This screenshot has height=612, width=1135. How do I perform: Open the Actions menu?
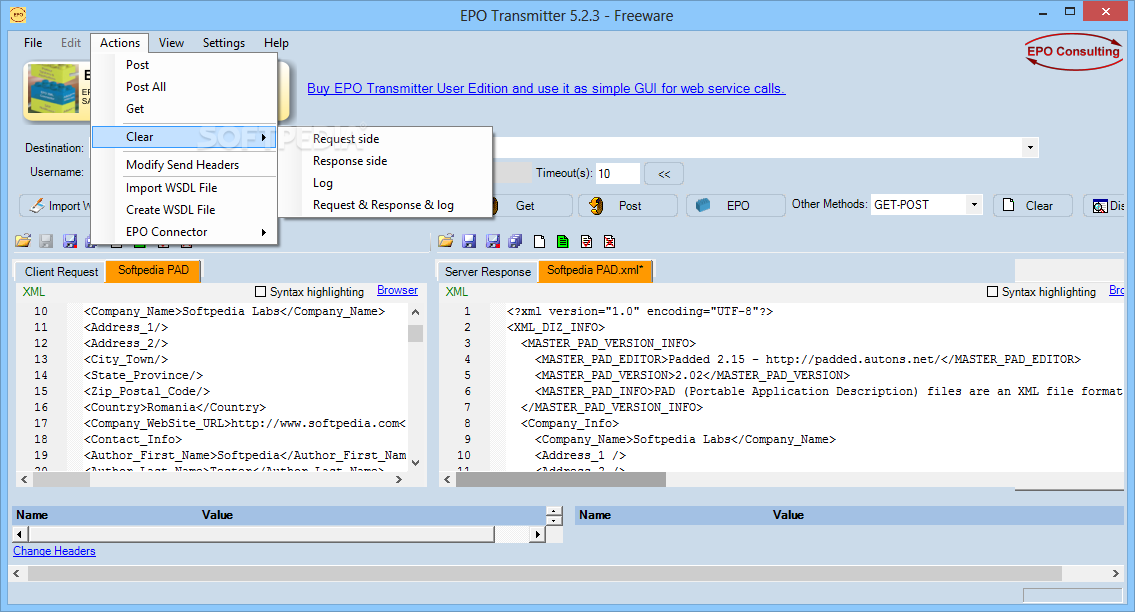point(119,43)
